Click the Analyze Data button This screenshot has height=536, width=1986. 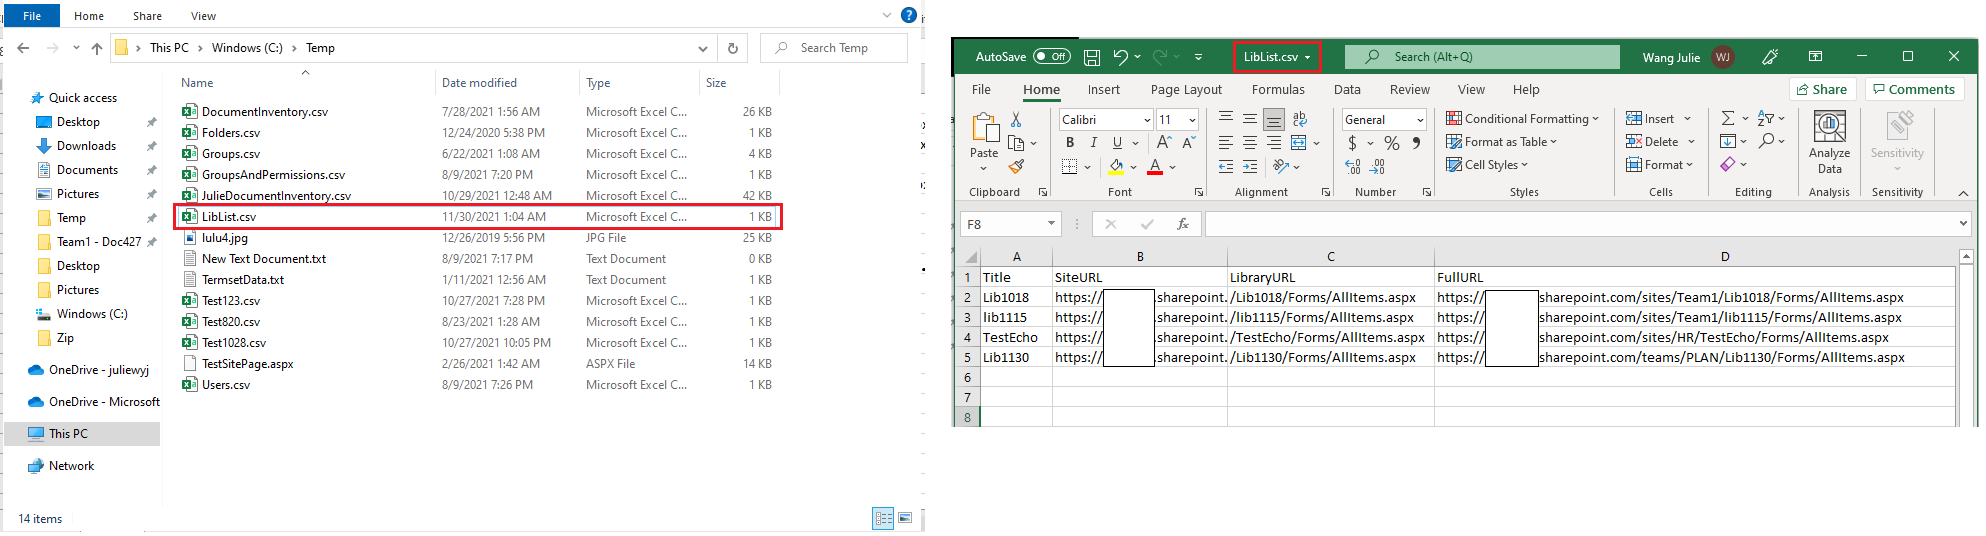1829,142
